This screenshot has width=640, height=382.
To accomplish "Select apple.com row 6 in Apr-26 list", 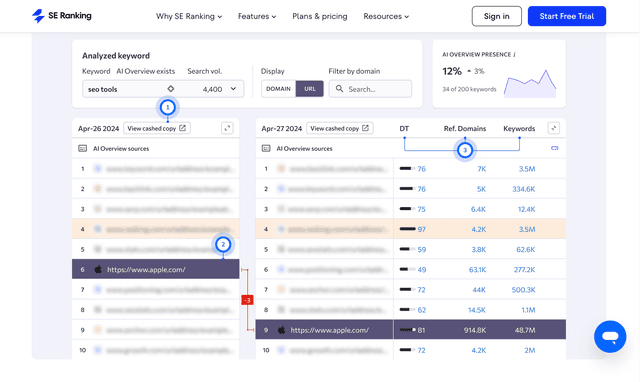I will [x=156, y=269].
